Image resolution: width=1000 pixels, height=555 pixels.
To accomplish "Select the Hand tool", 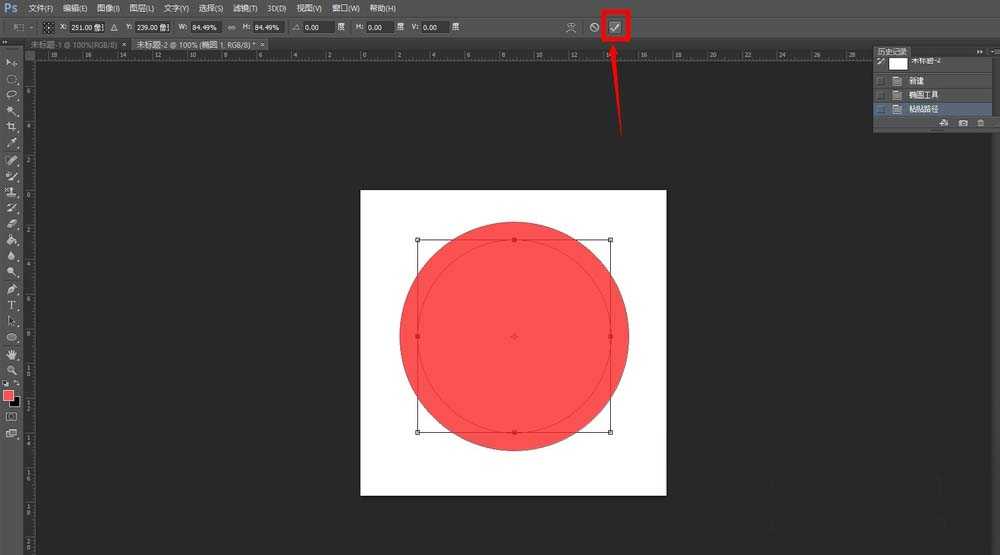I will coord(11,354).
